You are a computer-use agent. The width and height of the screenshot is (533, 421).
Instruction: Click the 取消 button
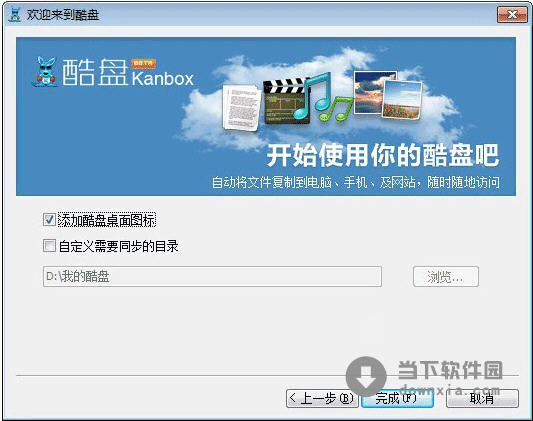[x=482, y=398]
